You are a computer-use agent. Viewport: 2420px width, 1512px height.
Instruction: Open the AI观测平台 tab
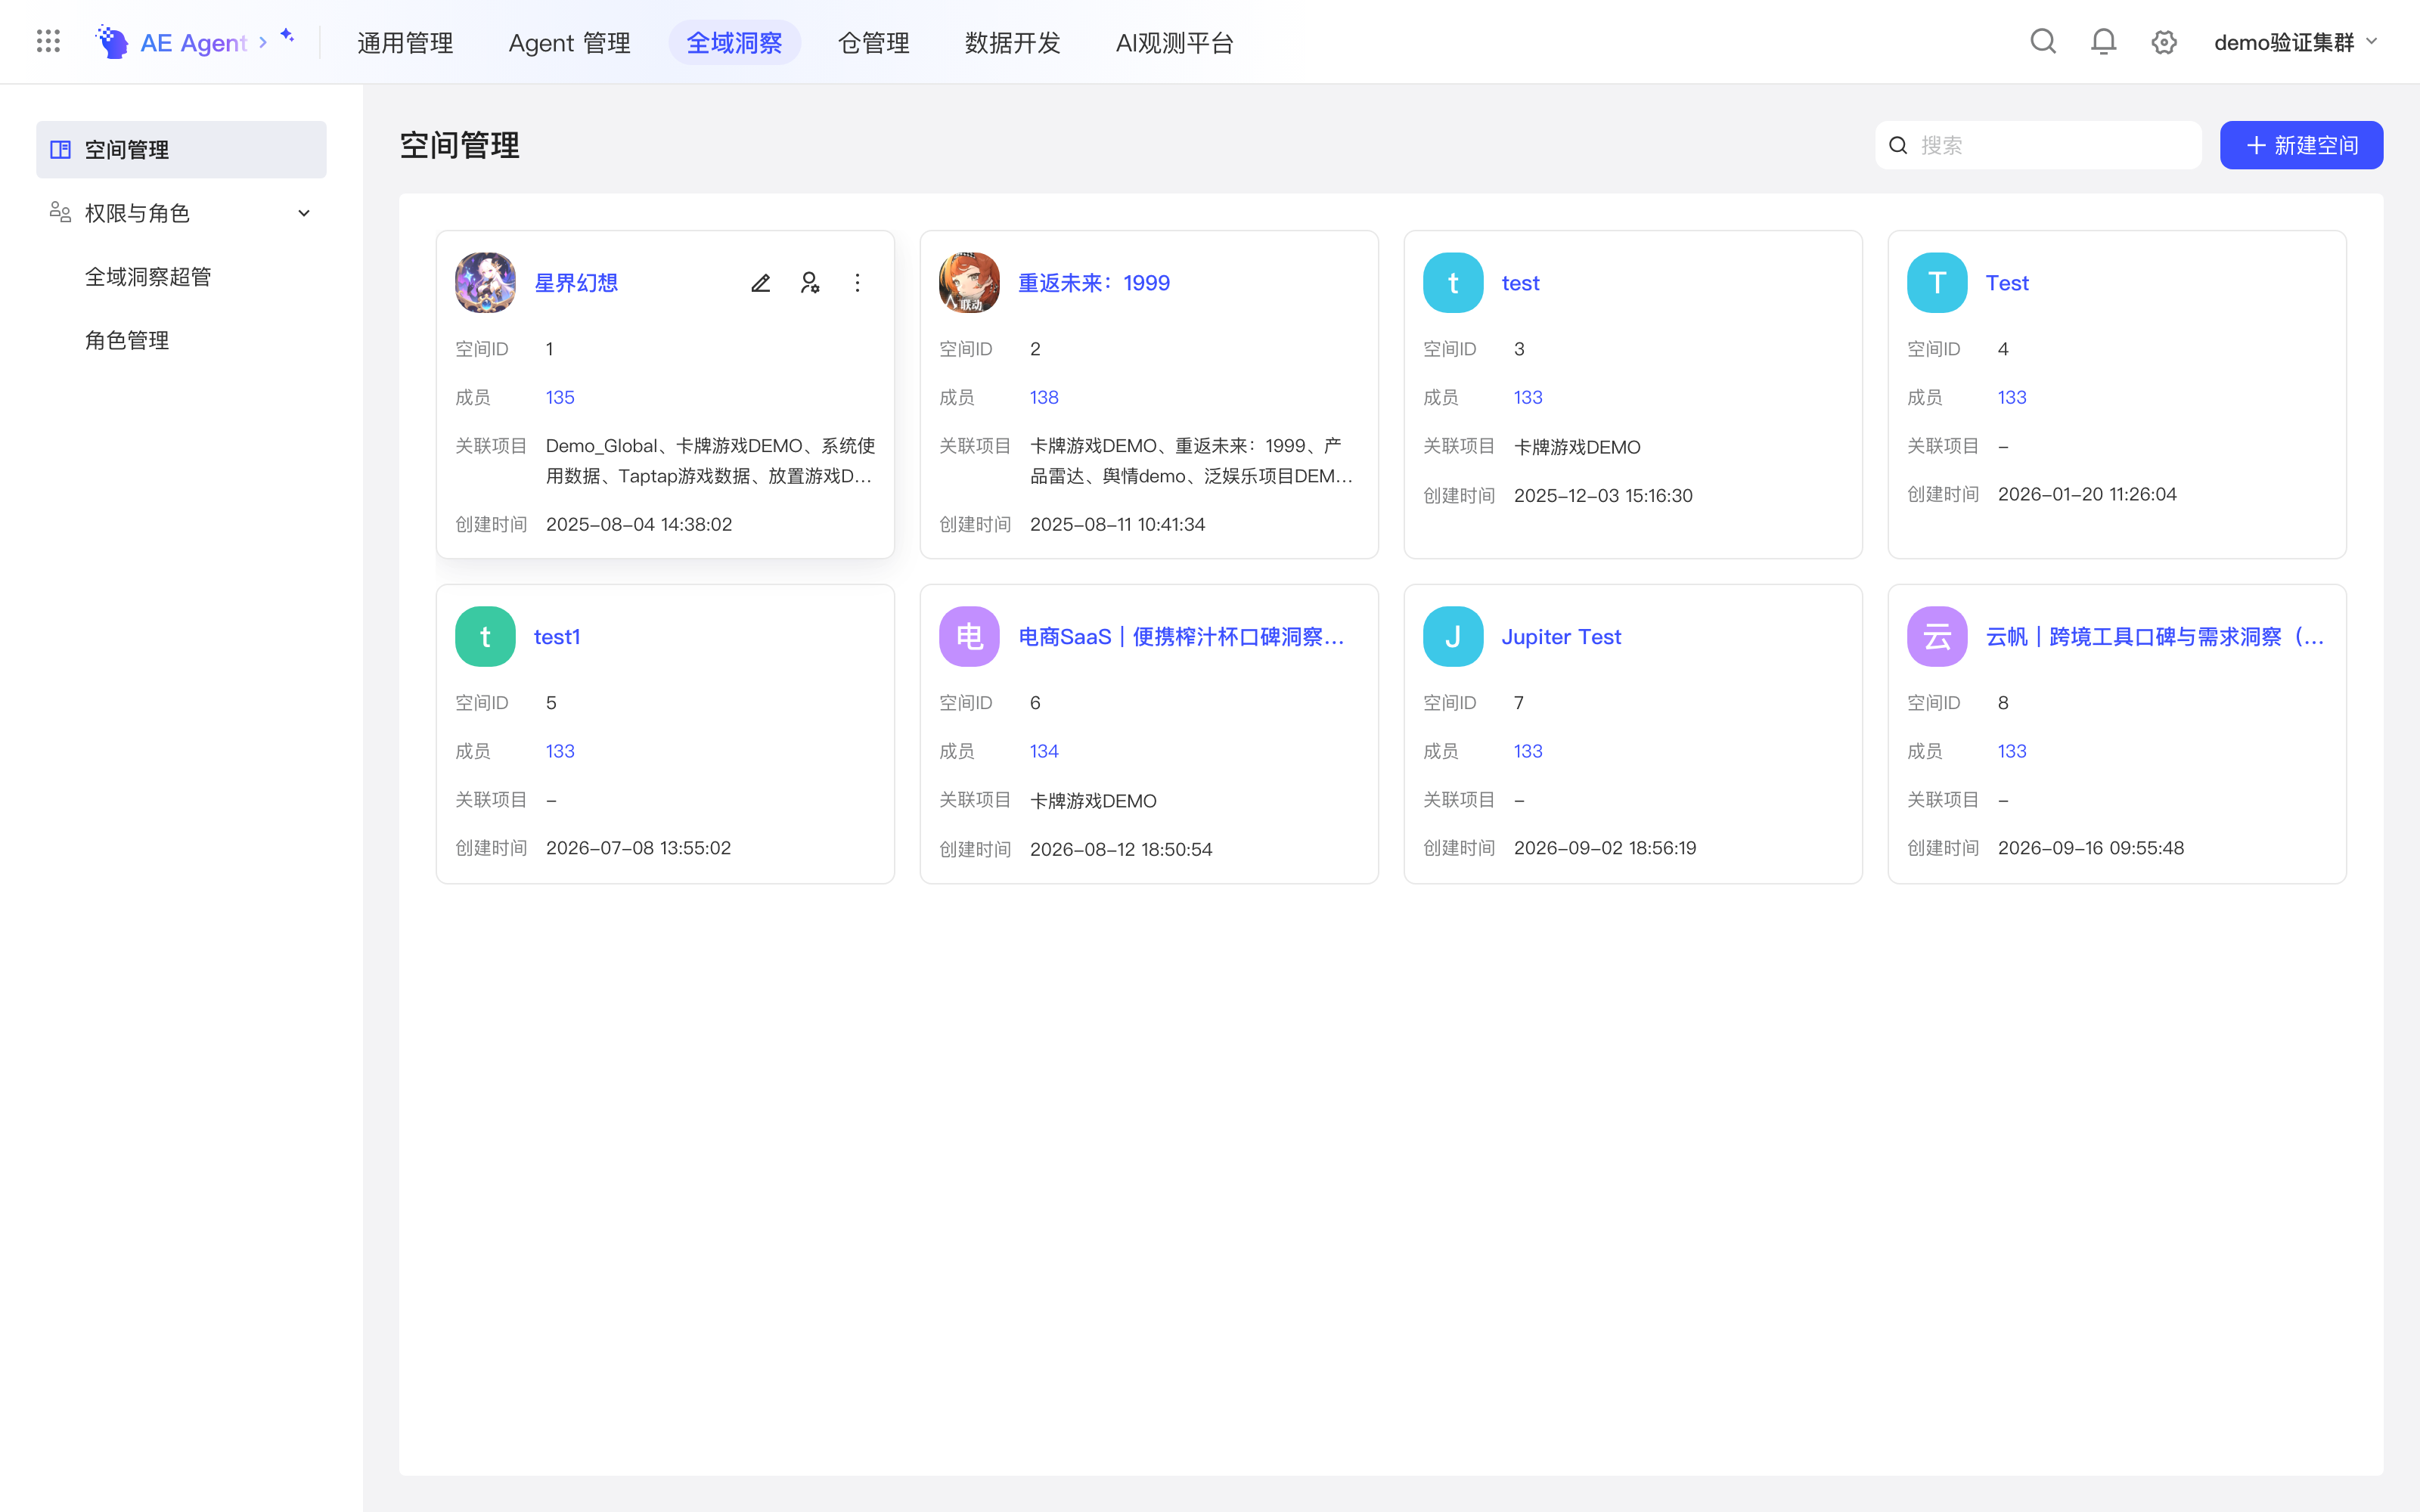pyautogui.click(x=1174, y=42)
